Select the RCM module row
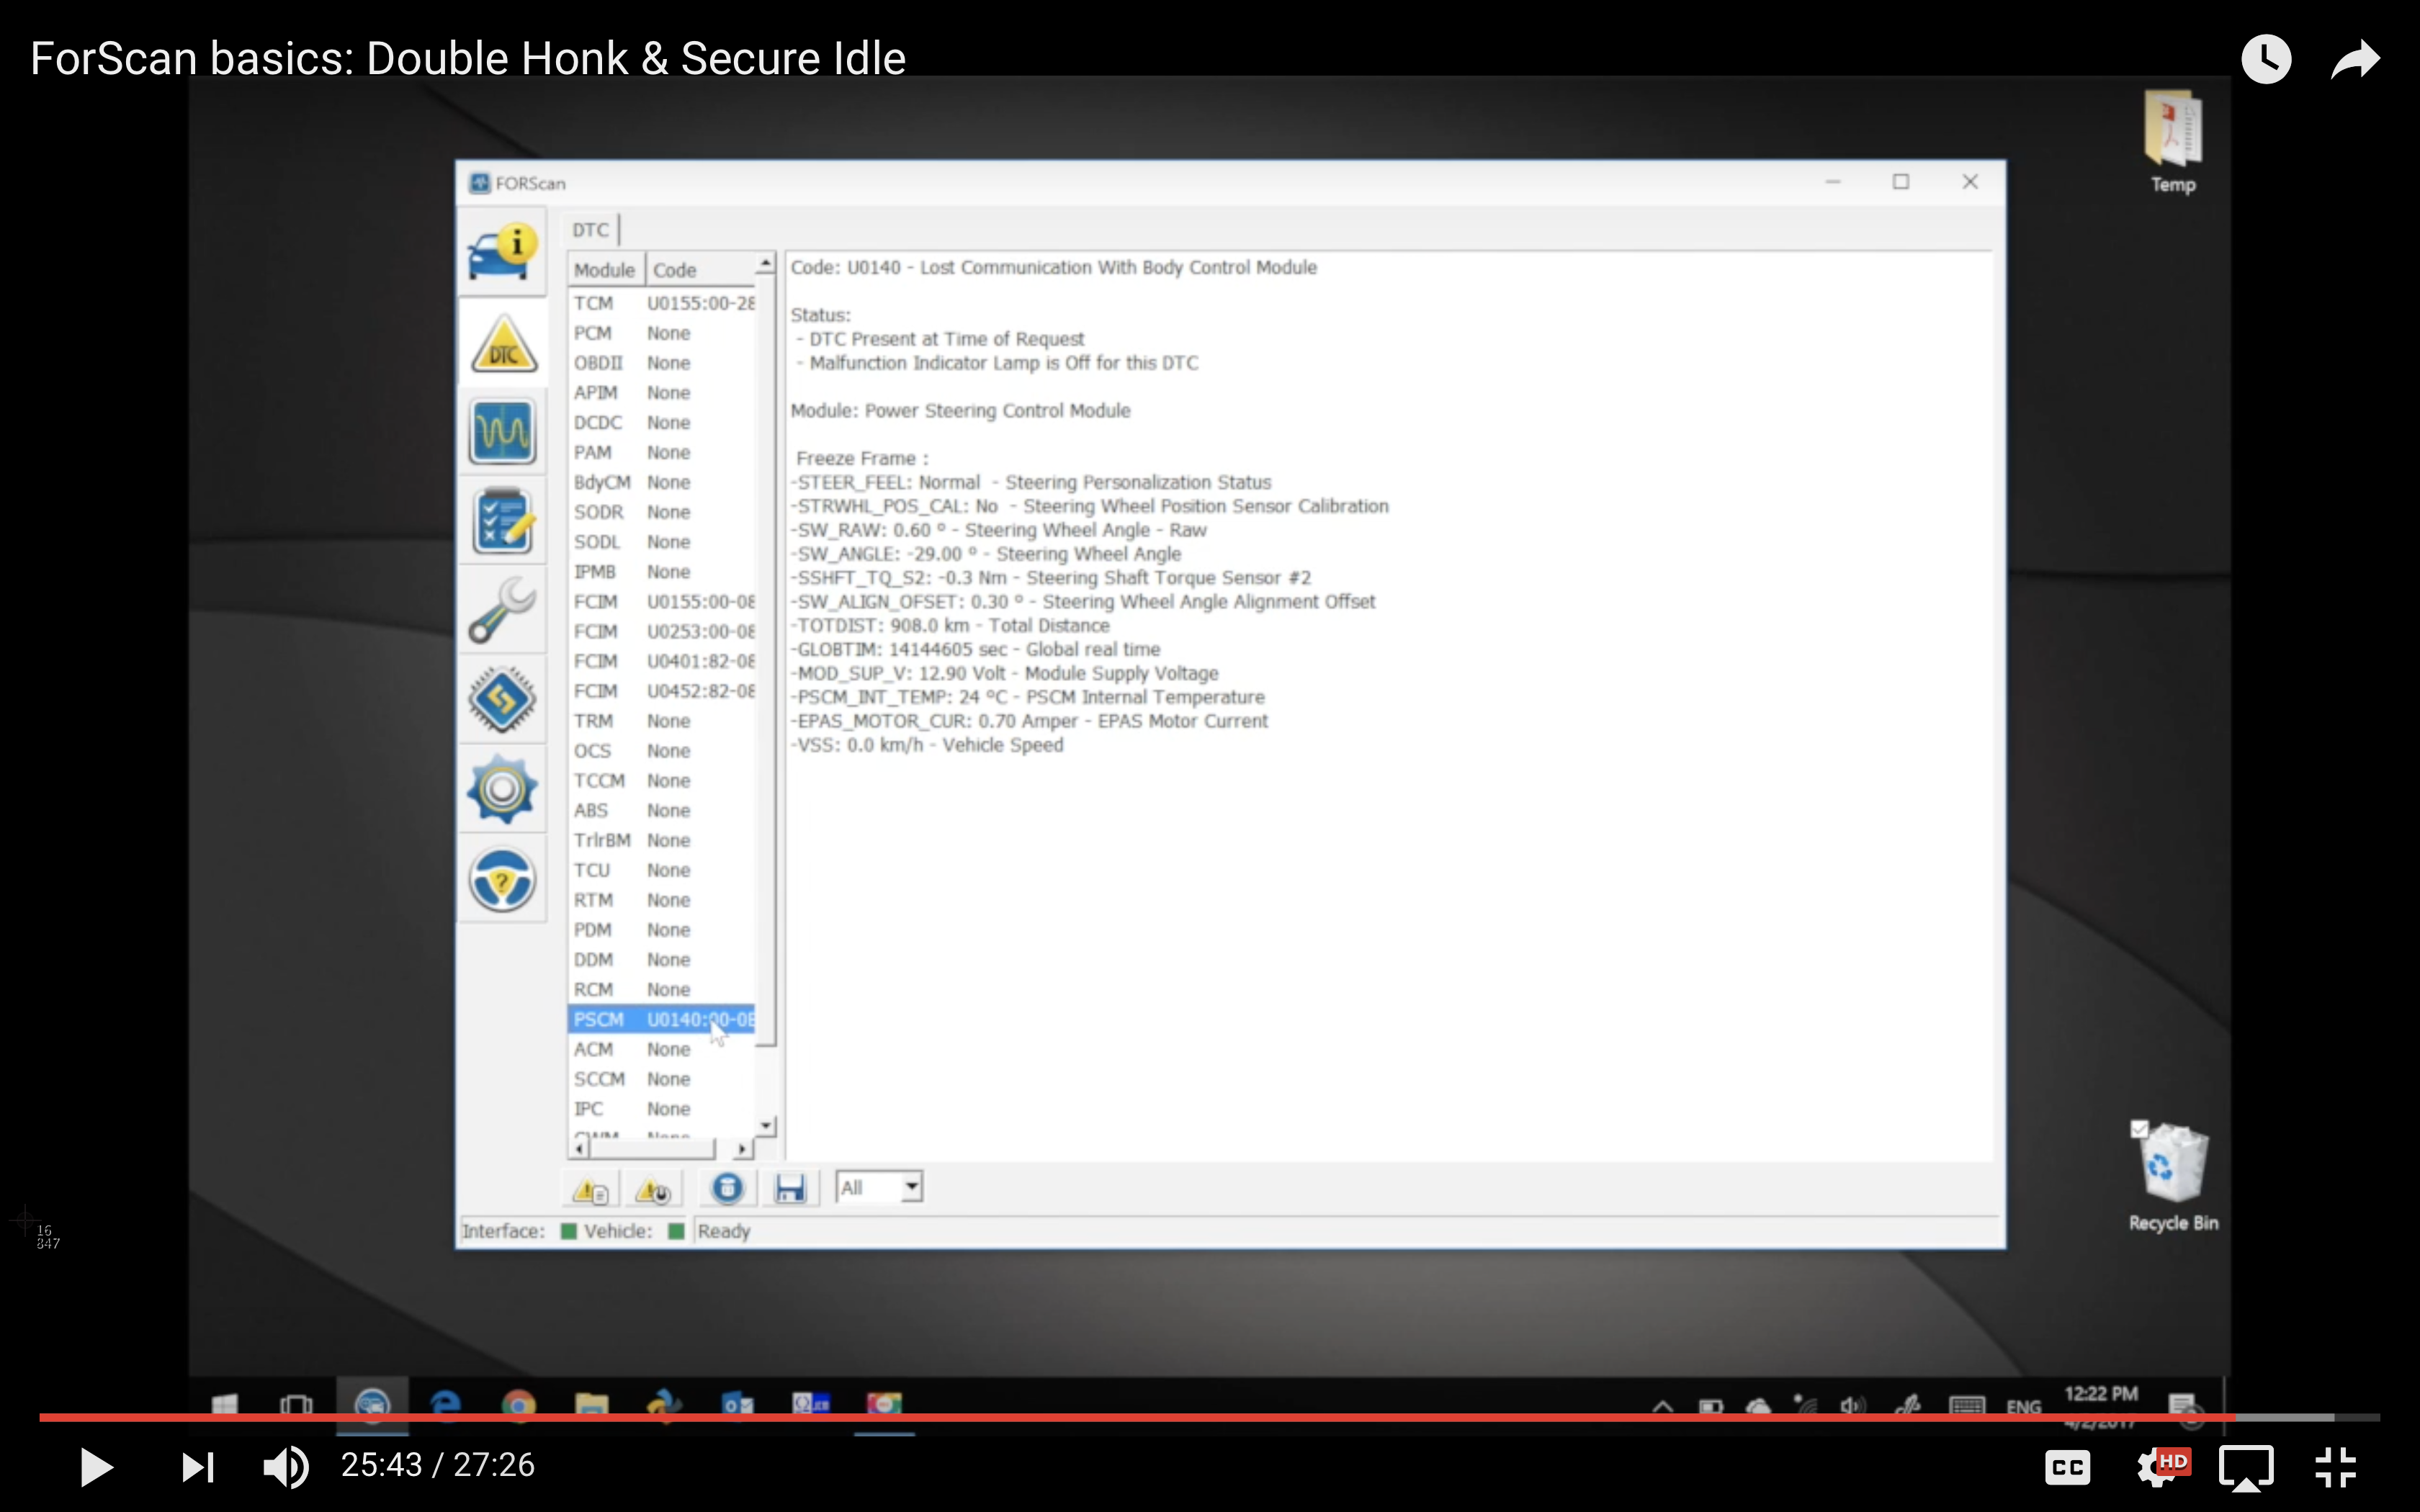The width and height of the screenshot is (2420, 1512). (x=662, y=990)
